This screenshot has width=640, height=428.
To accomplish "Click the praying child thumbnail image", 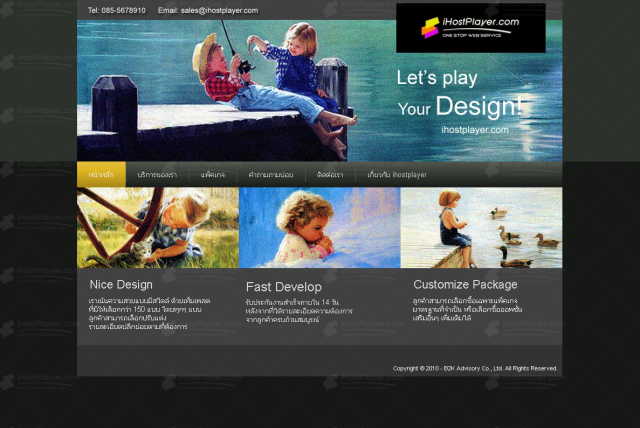I will pyautogui.click(x=320, y=228).
